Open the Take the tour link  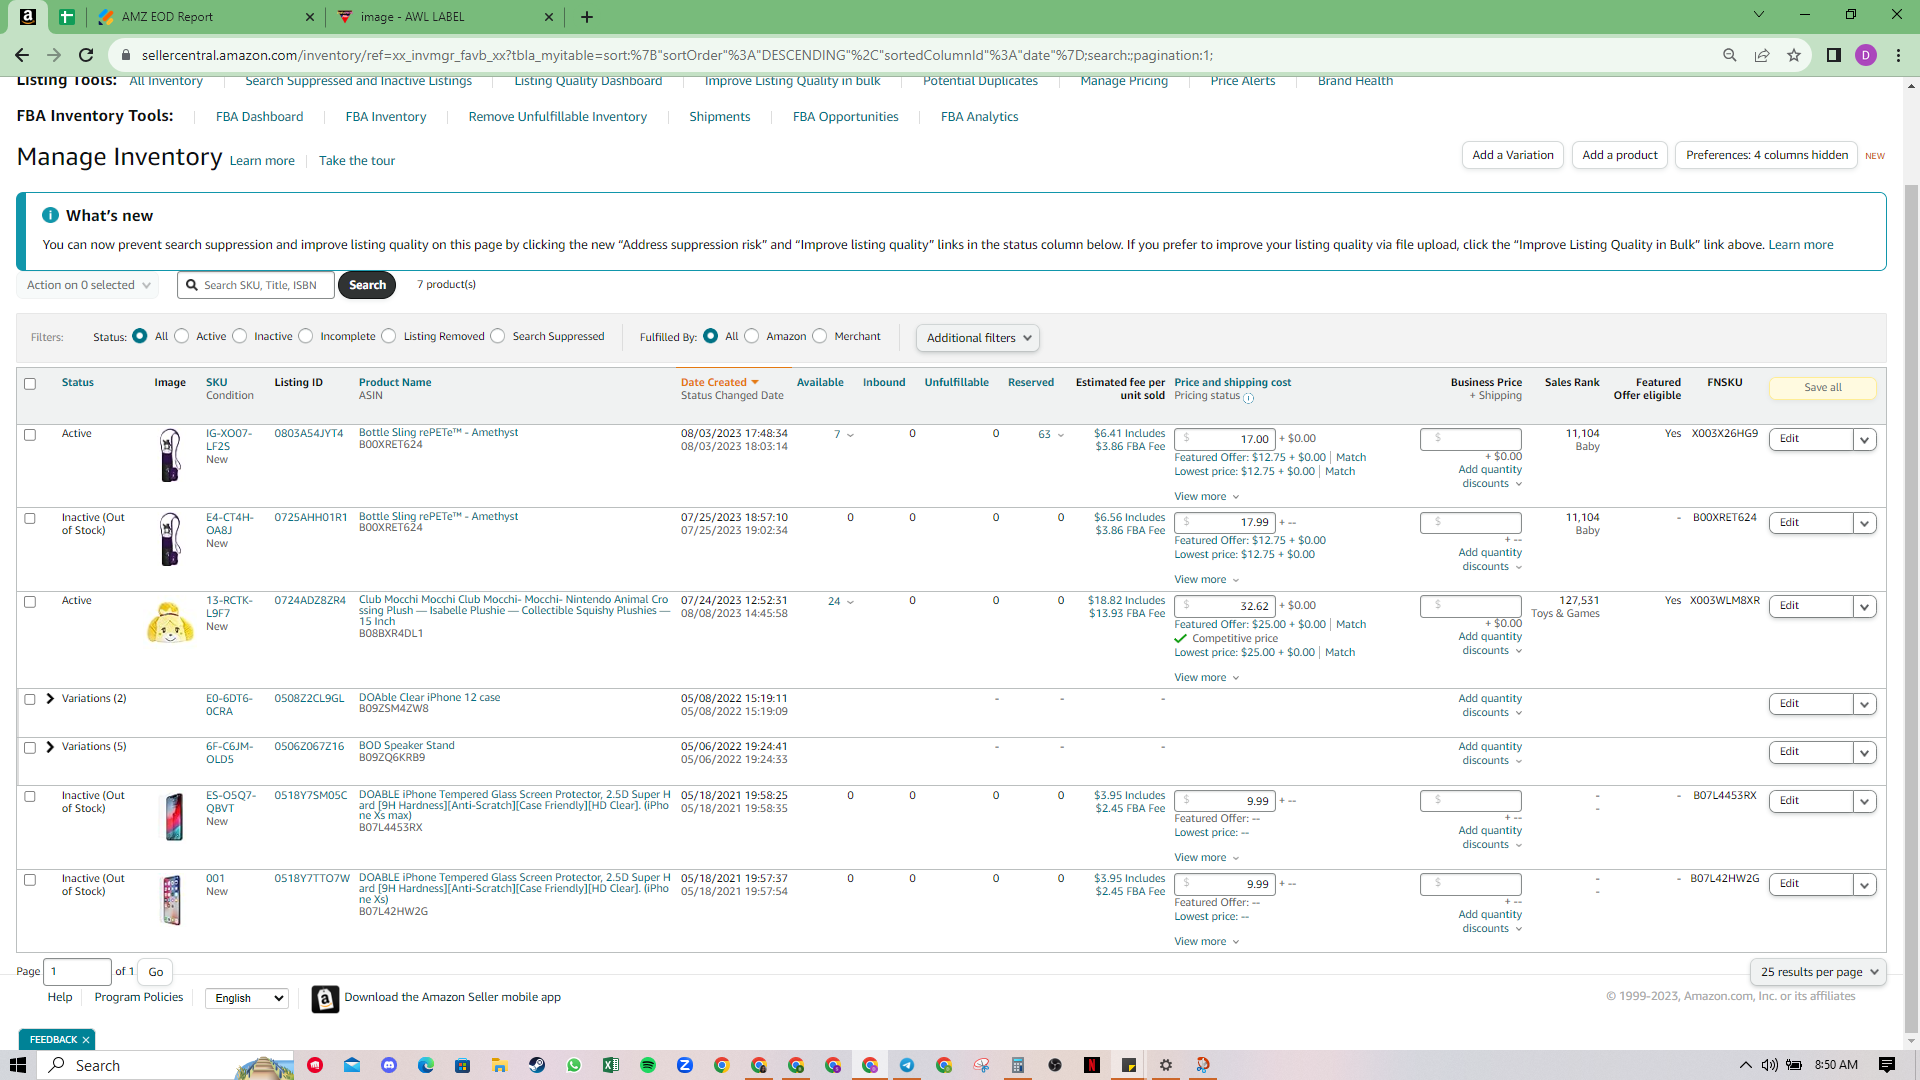pyautogui.click(x=357, y=161)
